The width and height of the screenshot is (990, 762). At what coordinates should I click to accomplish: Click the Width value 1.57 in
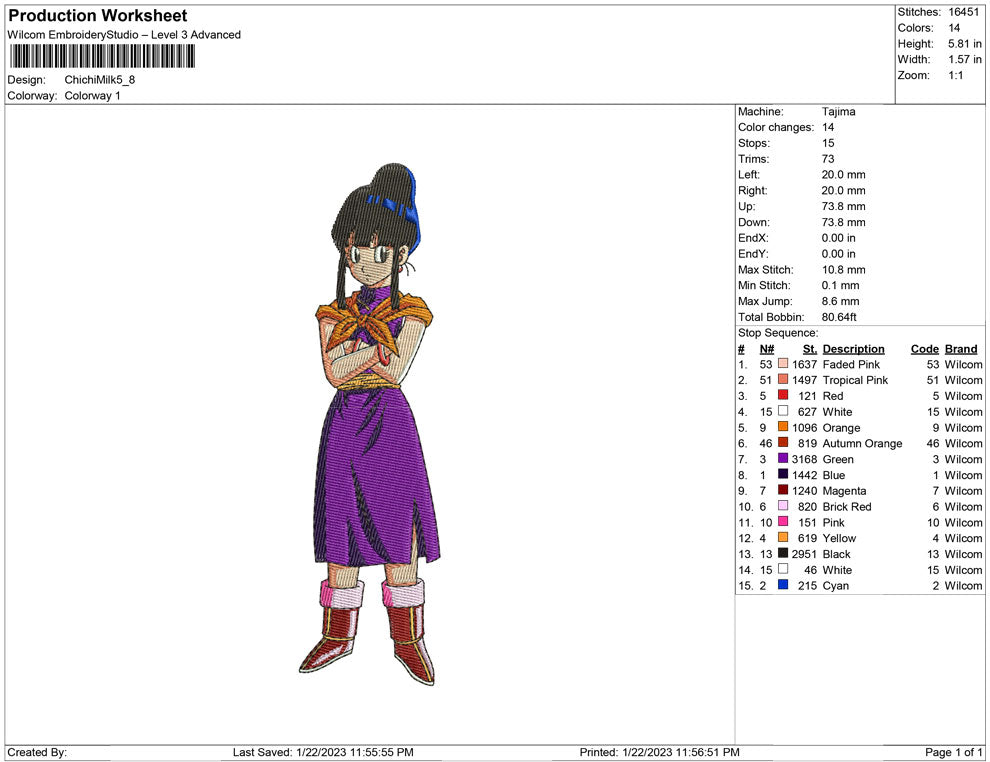(965, 59)
